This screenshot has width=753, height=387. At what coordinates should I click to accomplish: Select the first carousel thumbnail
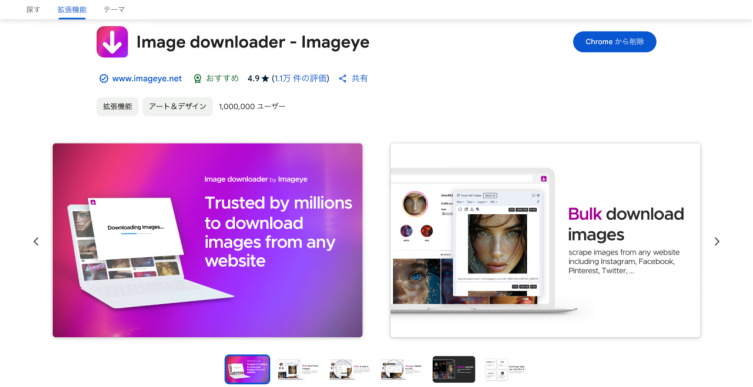click(247, 369)
